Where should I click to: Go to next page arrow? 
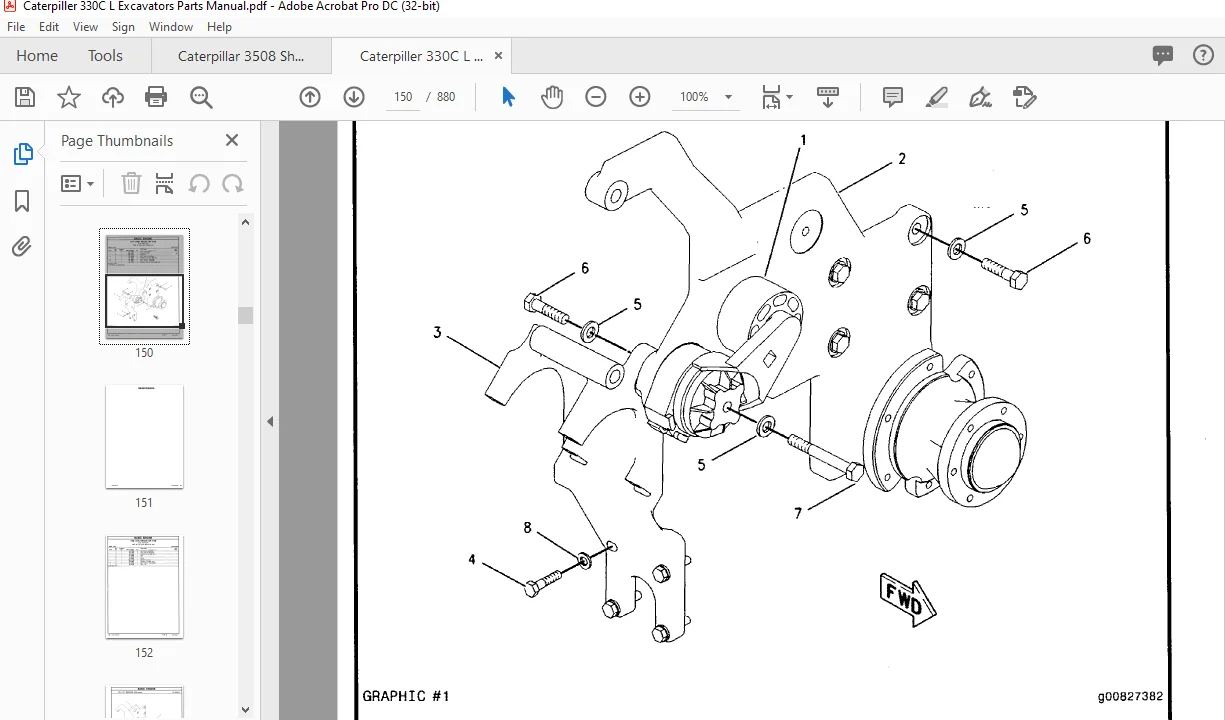pyautogui.click(x=354, y=97)
